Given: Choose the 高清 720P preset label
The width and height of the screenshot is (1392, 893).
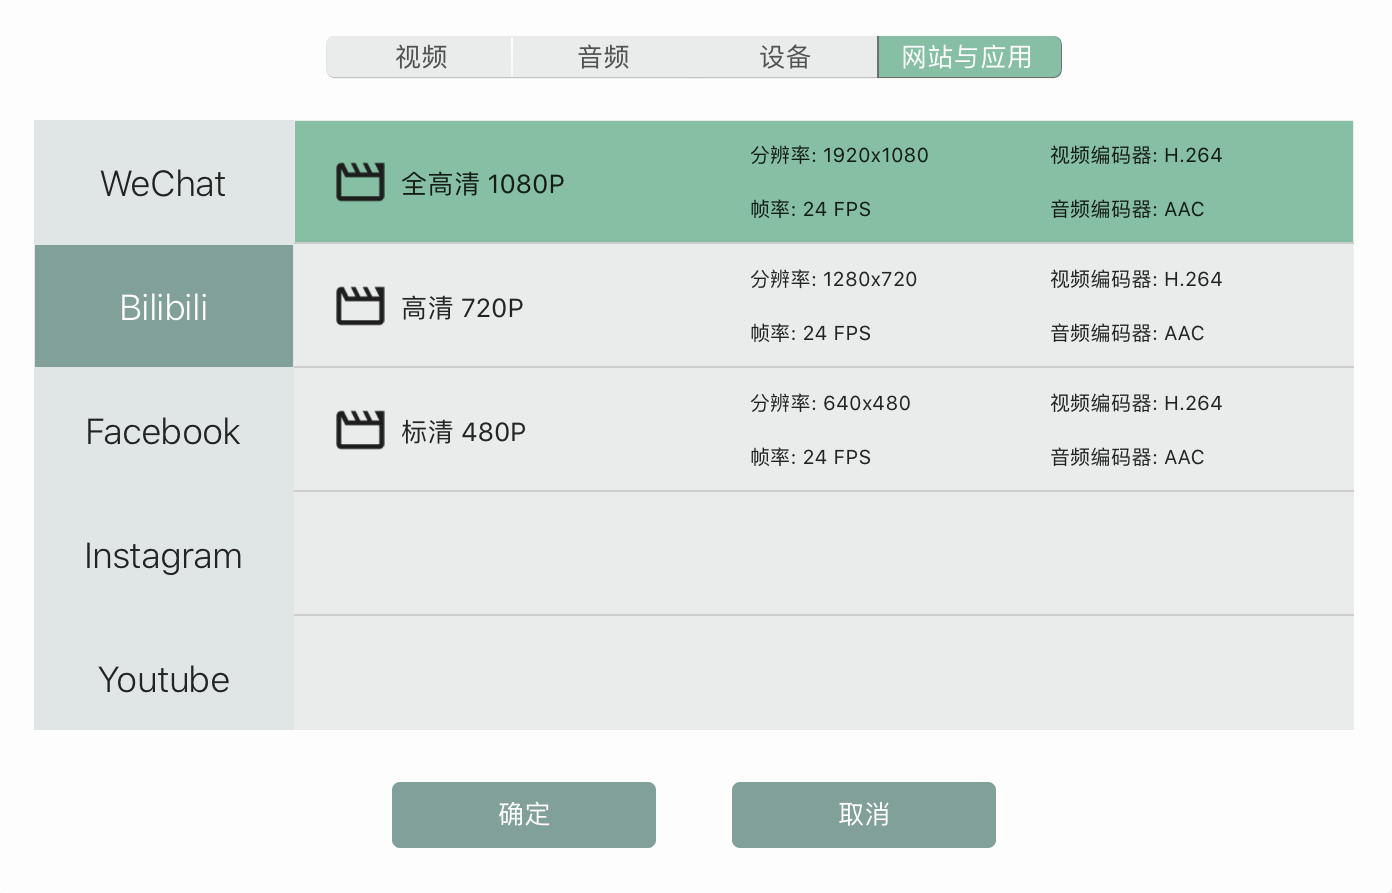Looking at the screenshot, I should 462,308.
